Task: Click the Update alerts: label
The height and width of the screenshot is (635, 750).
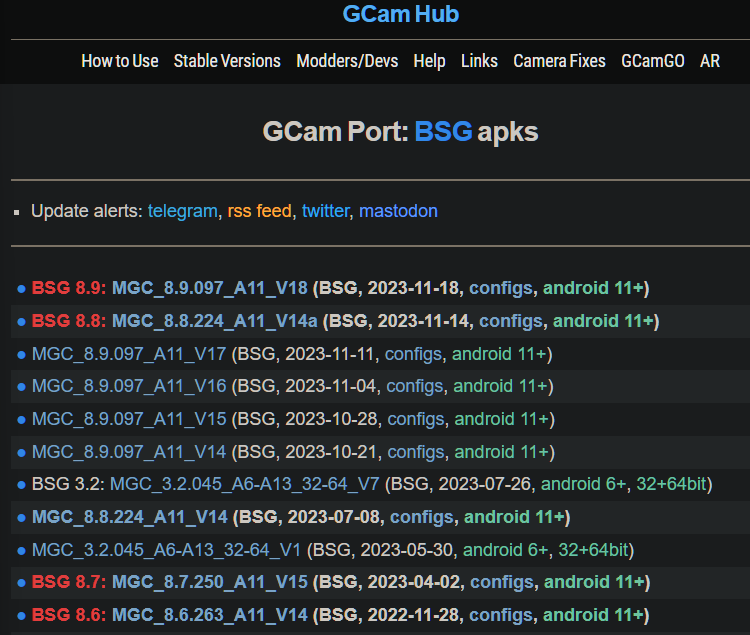Action: coord(87,211)
